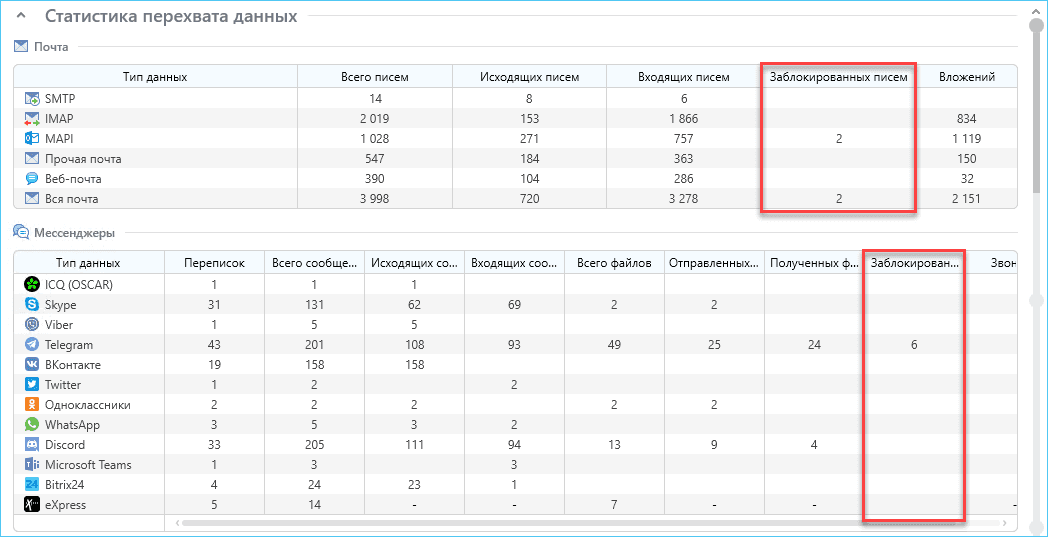Click the Веб-почта icon
The height and width of the screenshot is (537, 1048).
(32, 179)
